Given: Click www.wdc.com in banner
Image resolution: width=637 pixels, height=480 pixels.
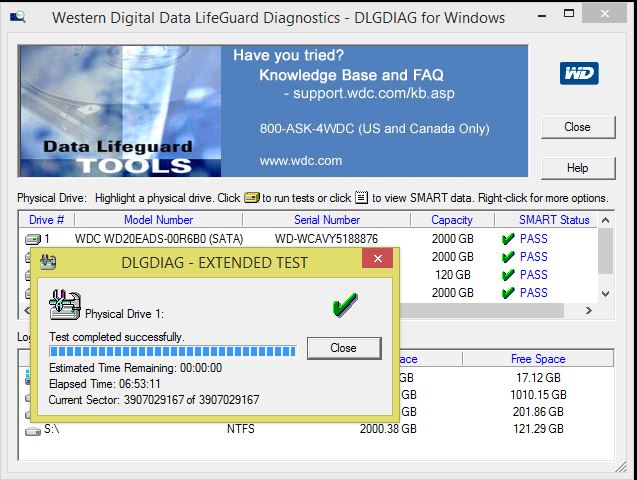Looking at the screenshot, I should [301, 161].
